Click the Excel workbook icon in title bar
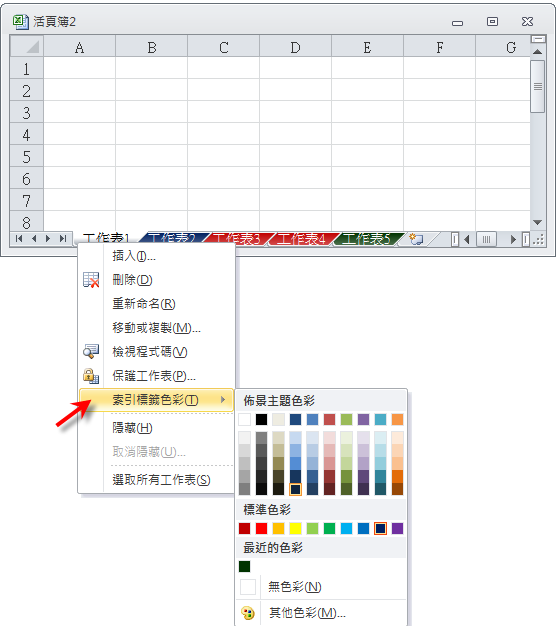Image resolution: width=556 pixels, height=626 pixels. tap(21, 21)
